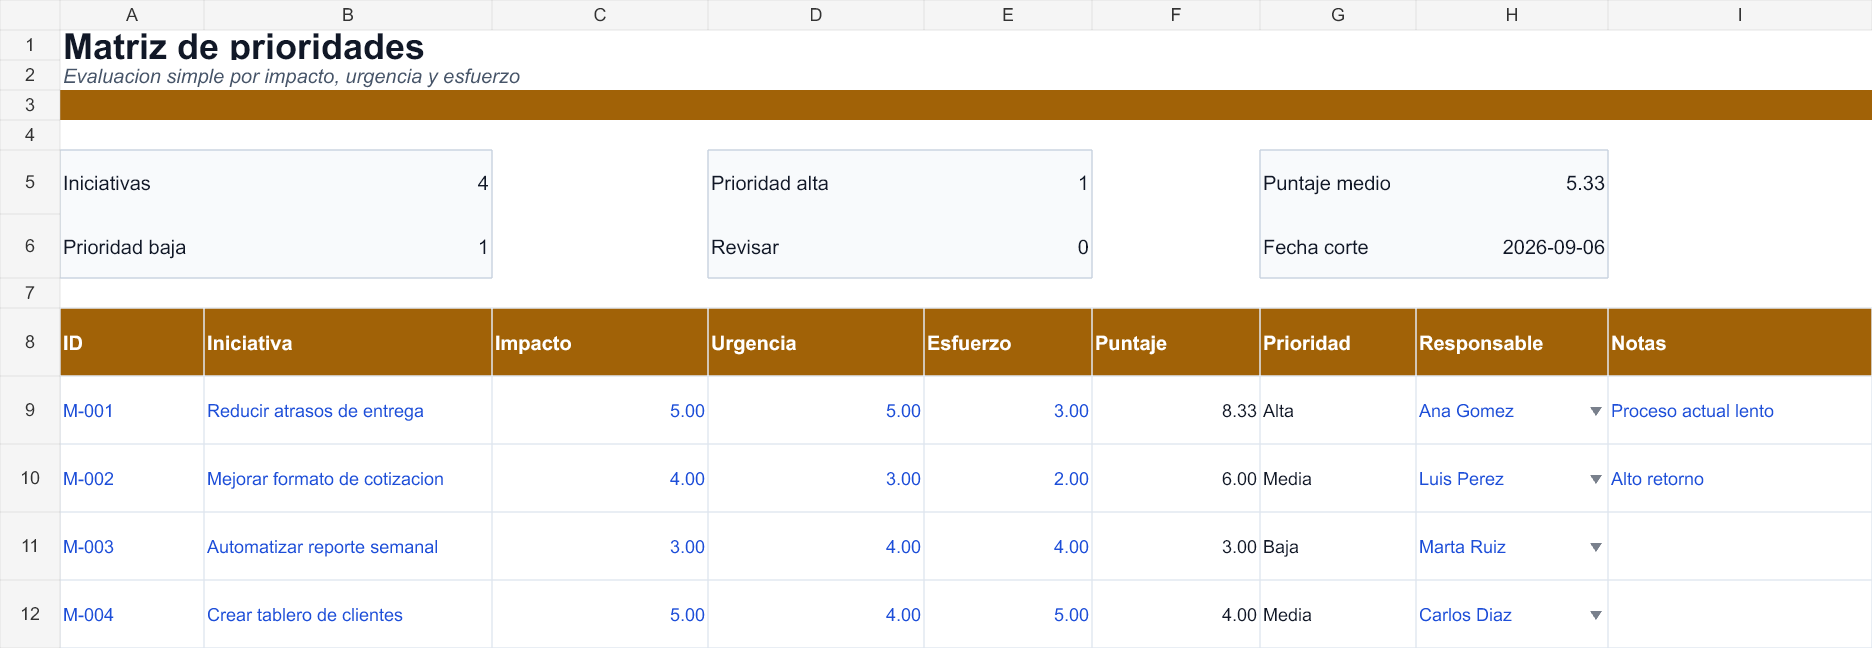The height and width of the screenshot is (648, 1872).
Task: Click the 'Urgencia' table header cell
Action: click(x=816, y=343)
